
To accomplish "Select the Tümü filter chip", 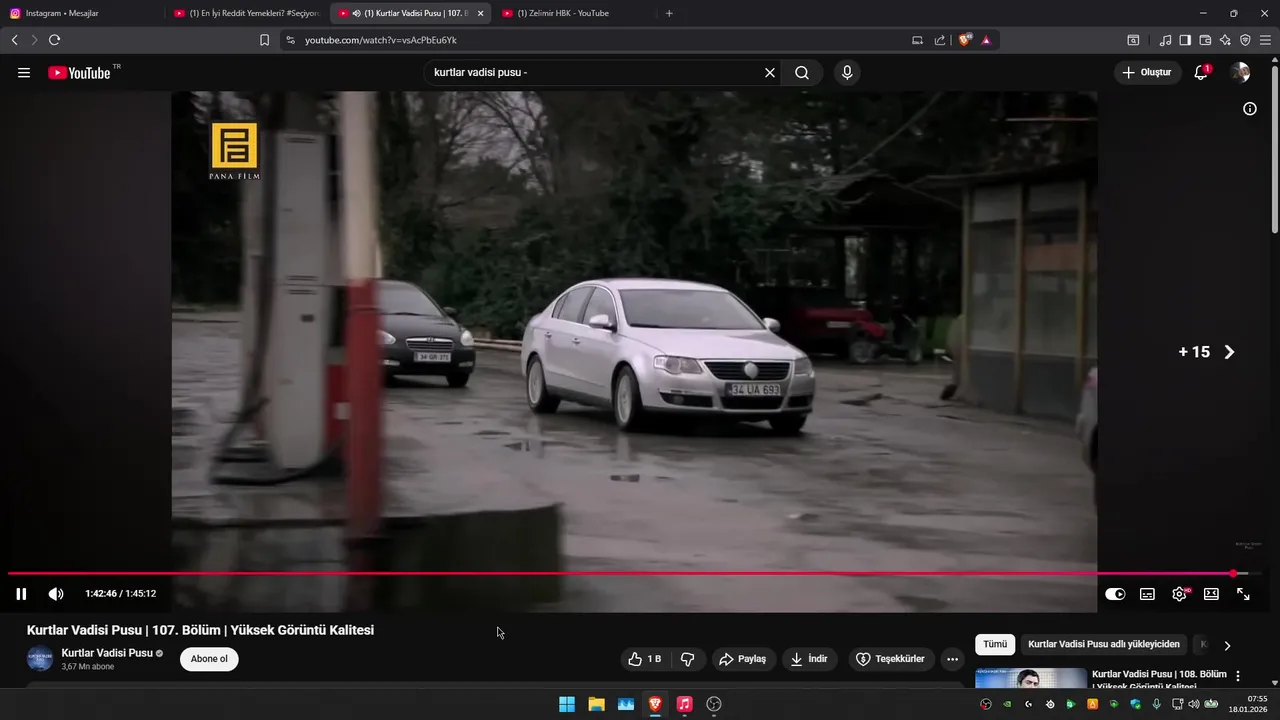I will [995, 645].
